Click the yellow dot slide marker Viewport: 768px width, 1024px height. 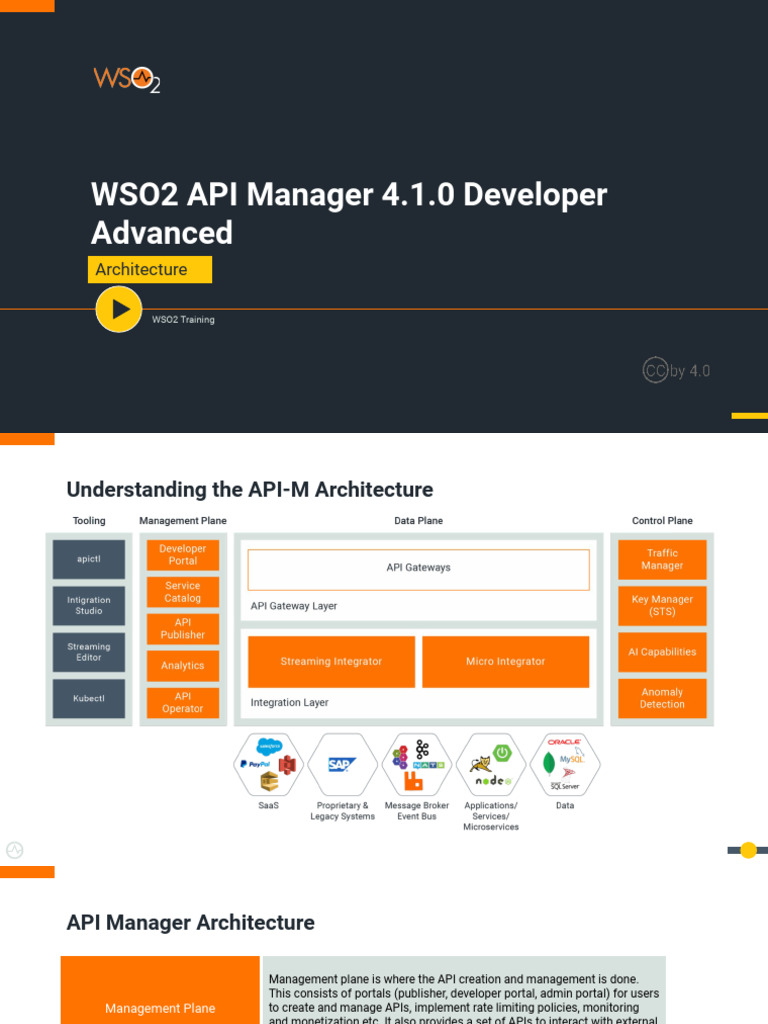pyautogui.click(x=748, y=850)
